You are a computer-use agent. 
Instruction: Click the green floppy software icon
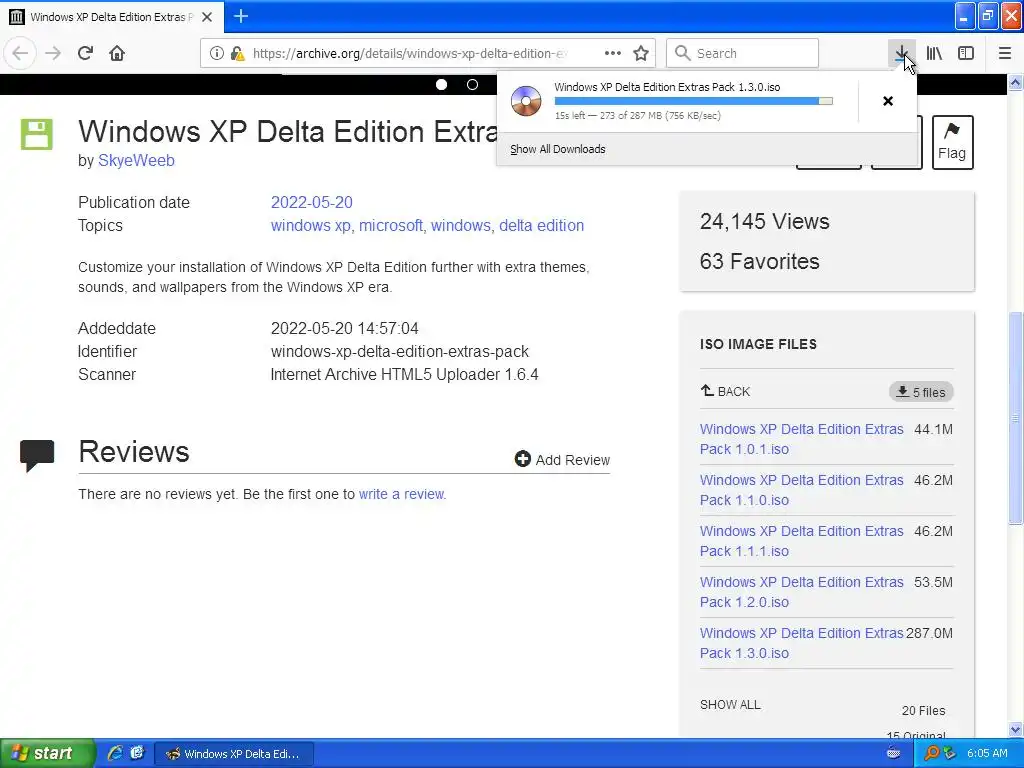pos(37,135)
